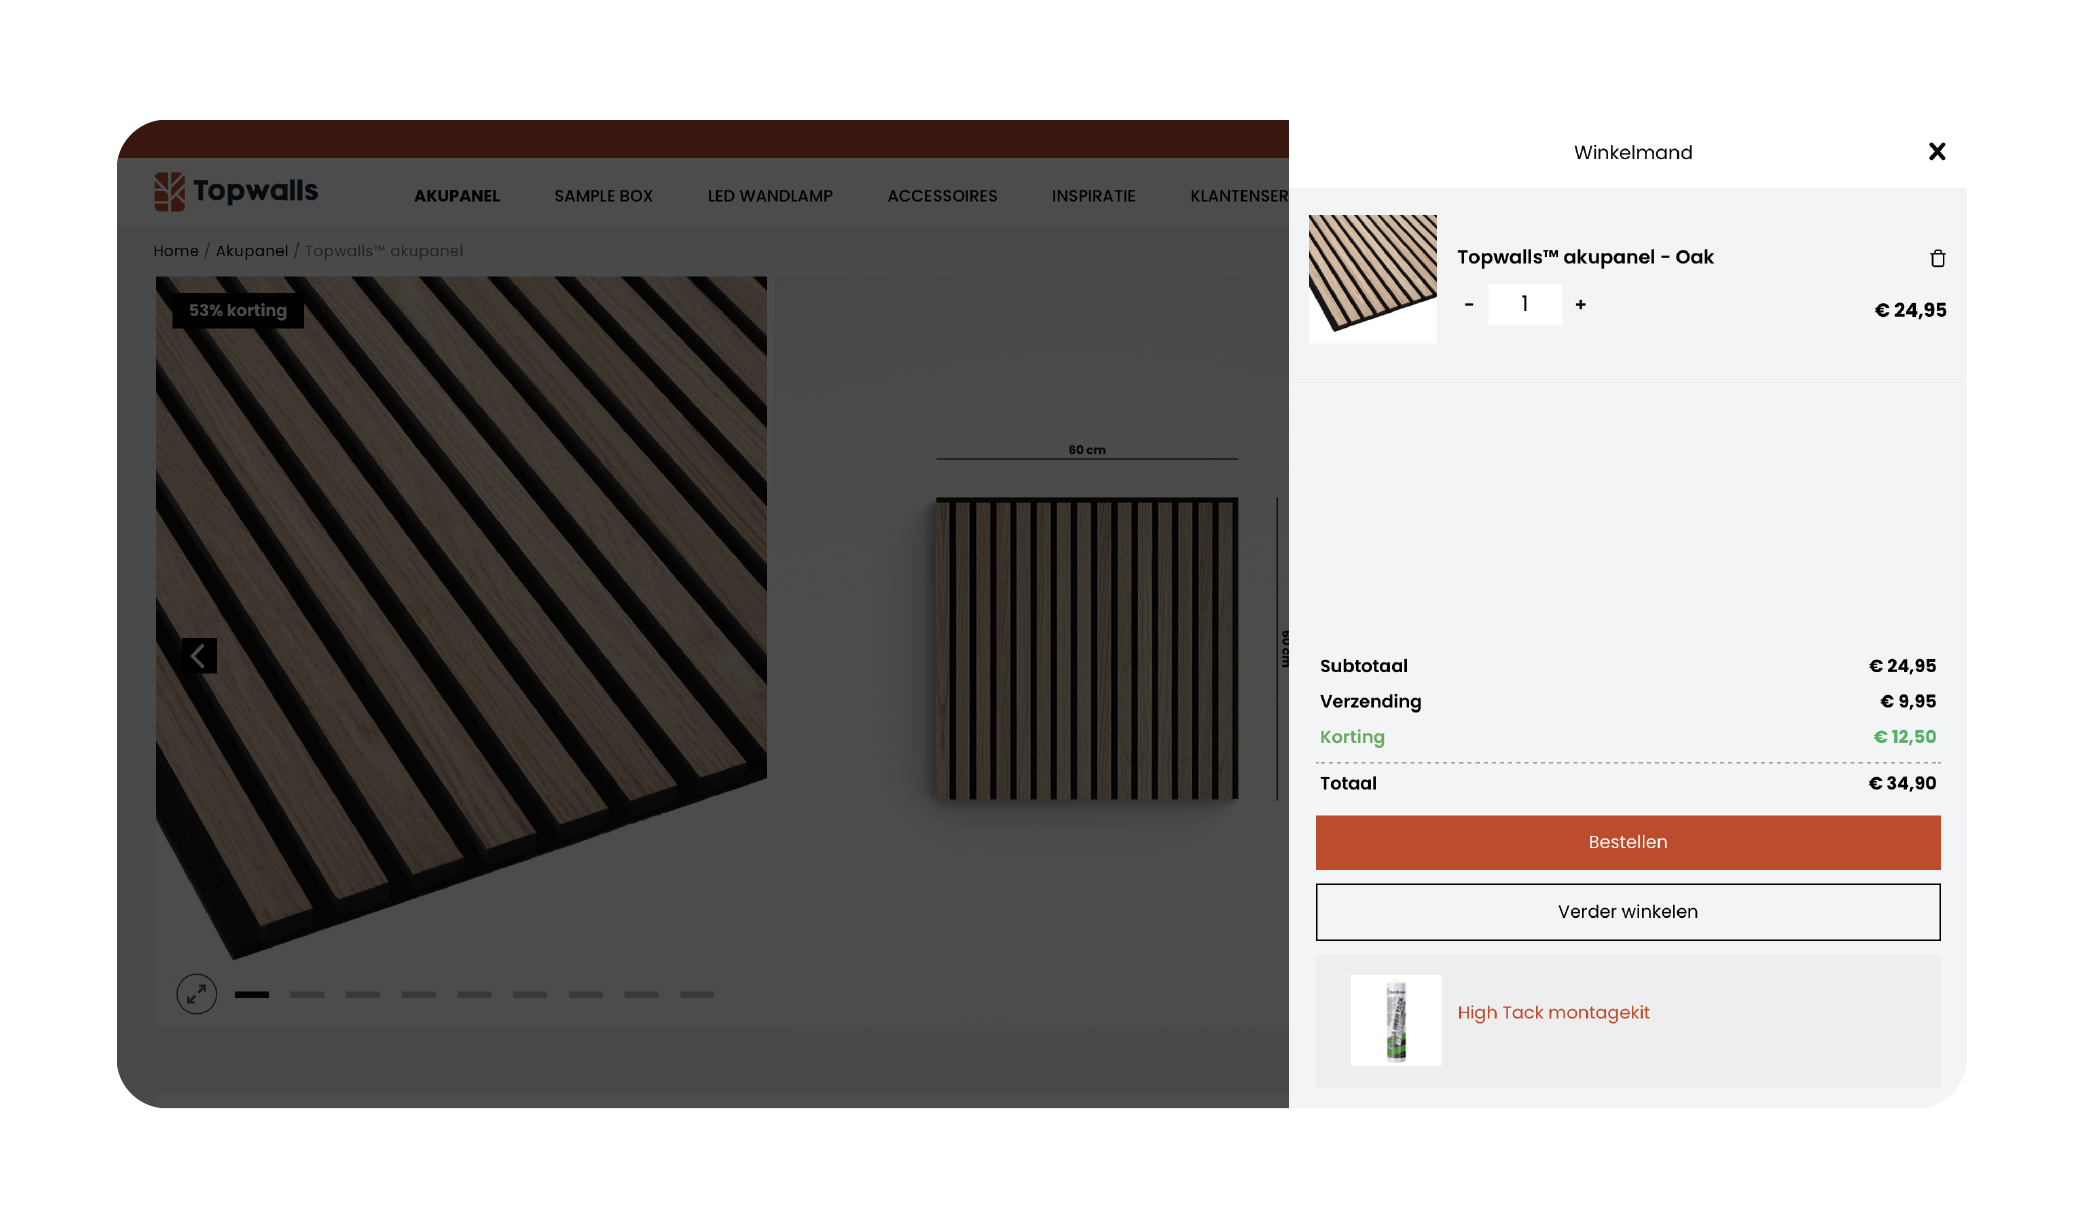Select the second image slider indicator

click(x=308, y=995)
